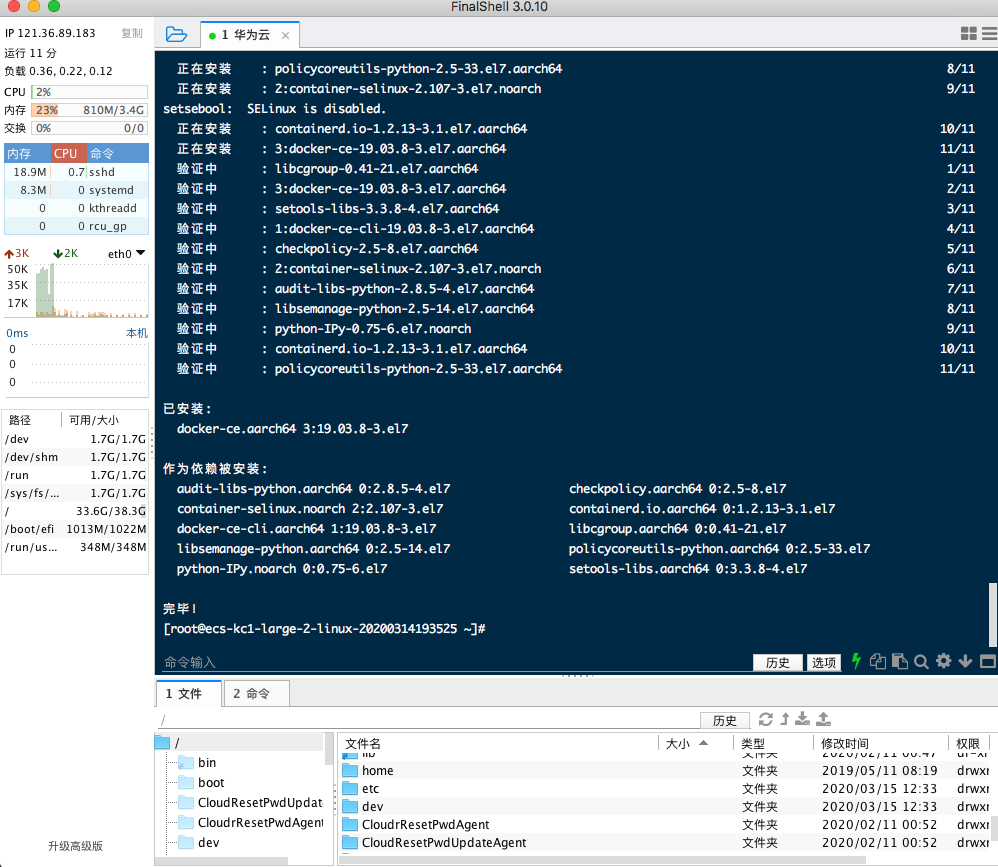Image resolution: width=998 pixels, height=867 pixels.
Task: Select systemd process row
Action: point(76,190)
